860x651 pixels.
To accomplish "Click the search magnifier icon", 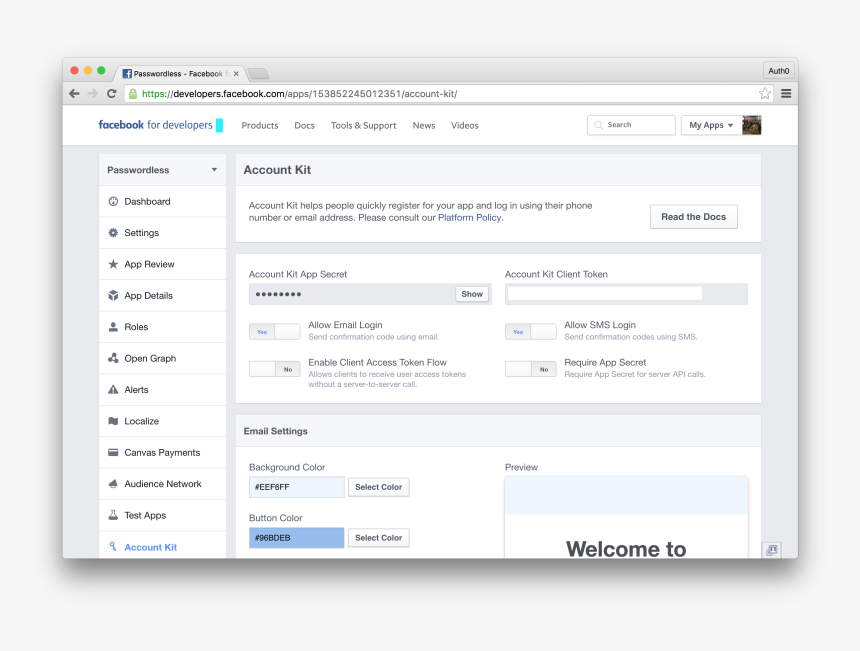I will (598, 125).
